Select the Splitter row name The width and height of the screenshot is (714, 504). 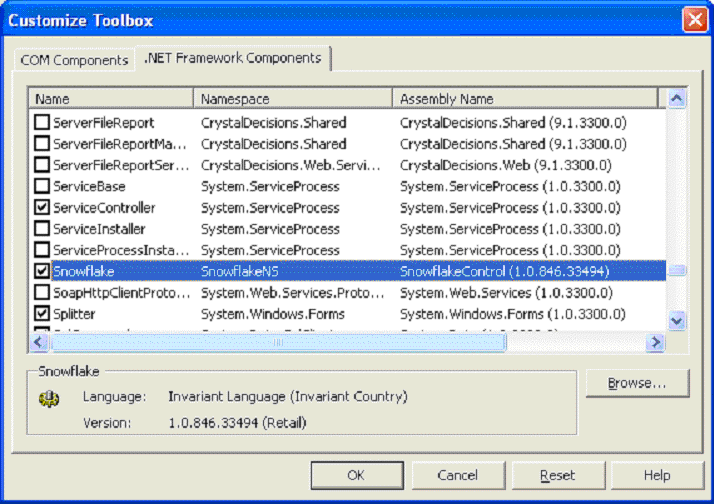74,314
